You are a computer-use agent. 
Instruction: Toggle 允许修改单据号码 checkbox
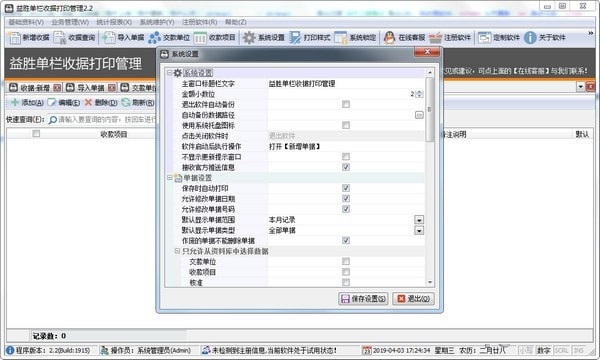click(x=346, y=209)
